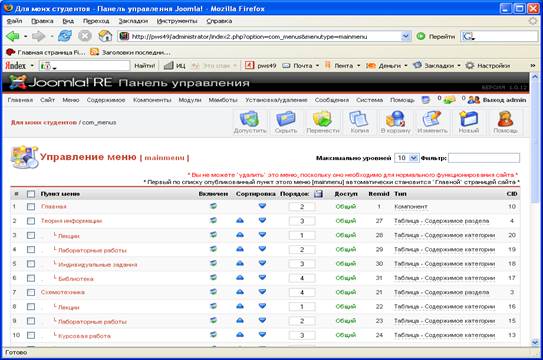This screenshot has height=360, width=543.
Task: Click the browser Back arrow
Action: pyautogui.click(x=13, y=36)
